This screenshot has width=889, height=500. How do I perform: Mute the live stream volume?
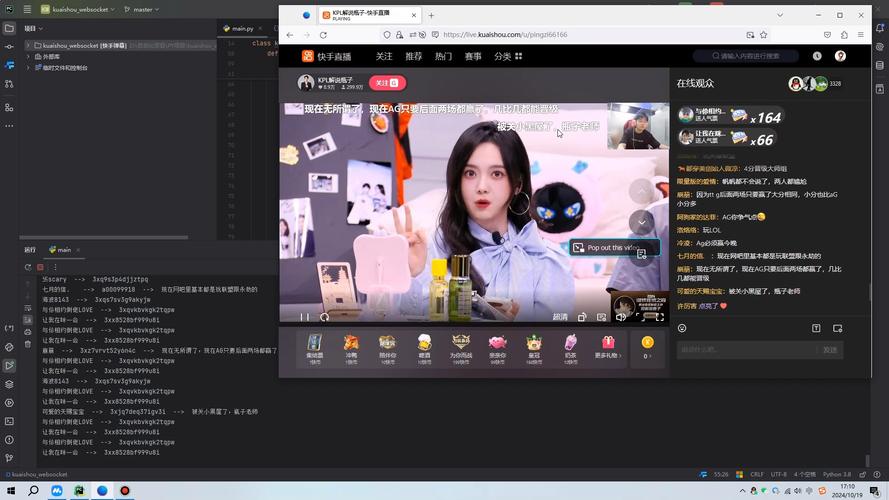(x=620, y=317)
